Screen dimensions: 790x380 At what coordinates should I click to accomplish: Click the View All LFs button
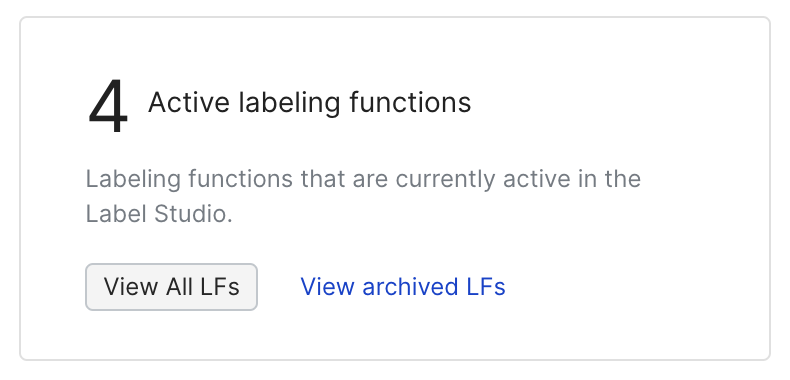(x=171, y=287)
